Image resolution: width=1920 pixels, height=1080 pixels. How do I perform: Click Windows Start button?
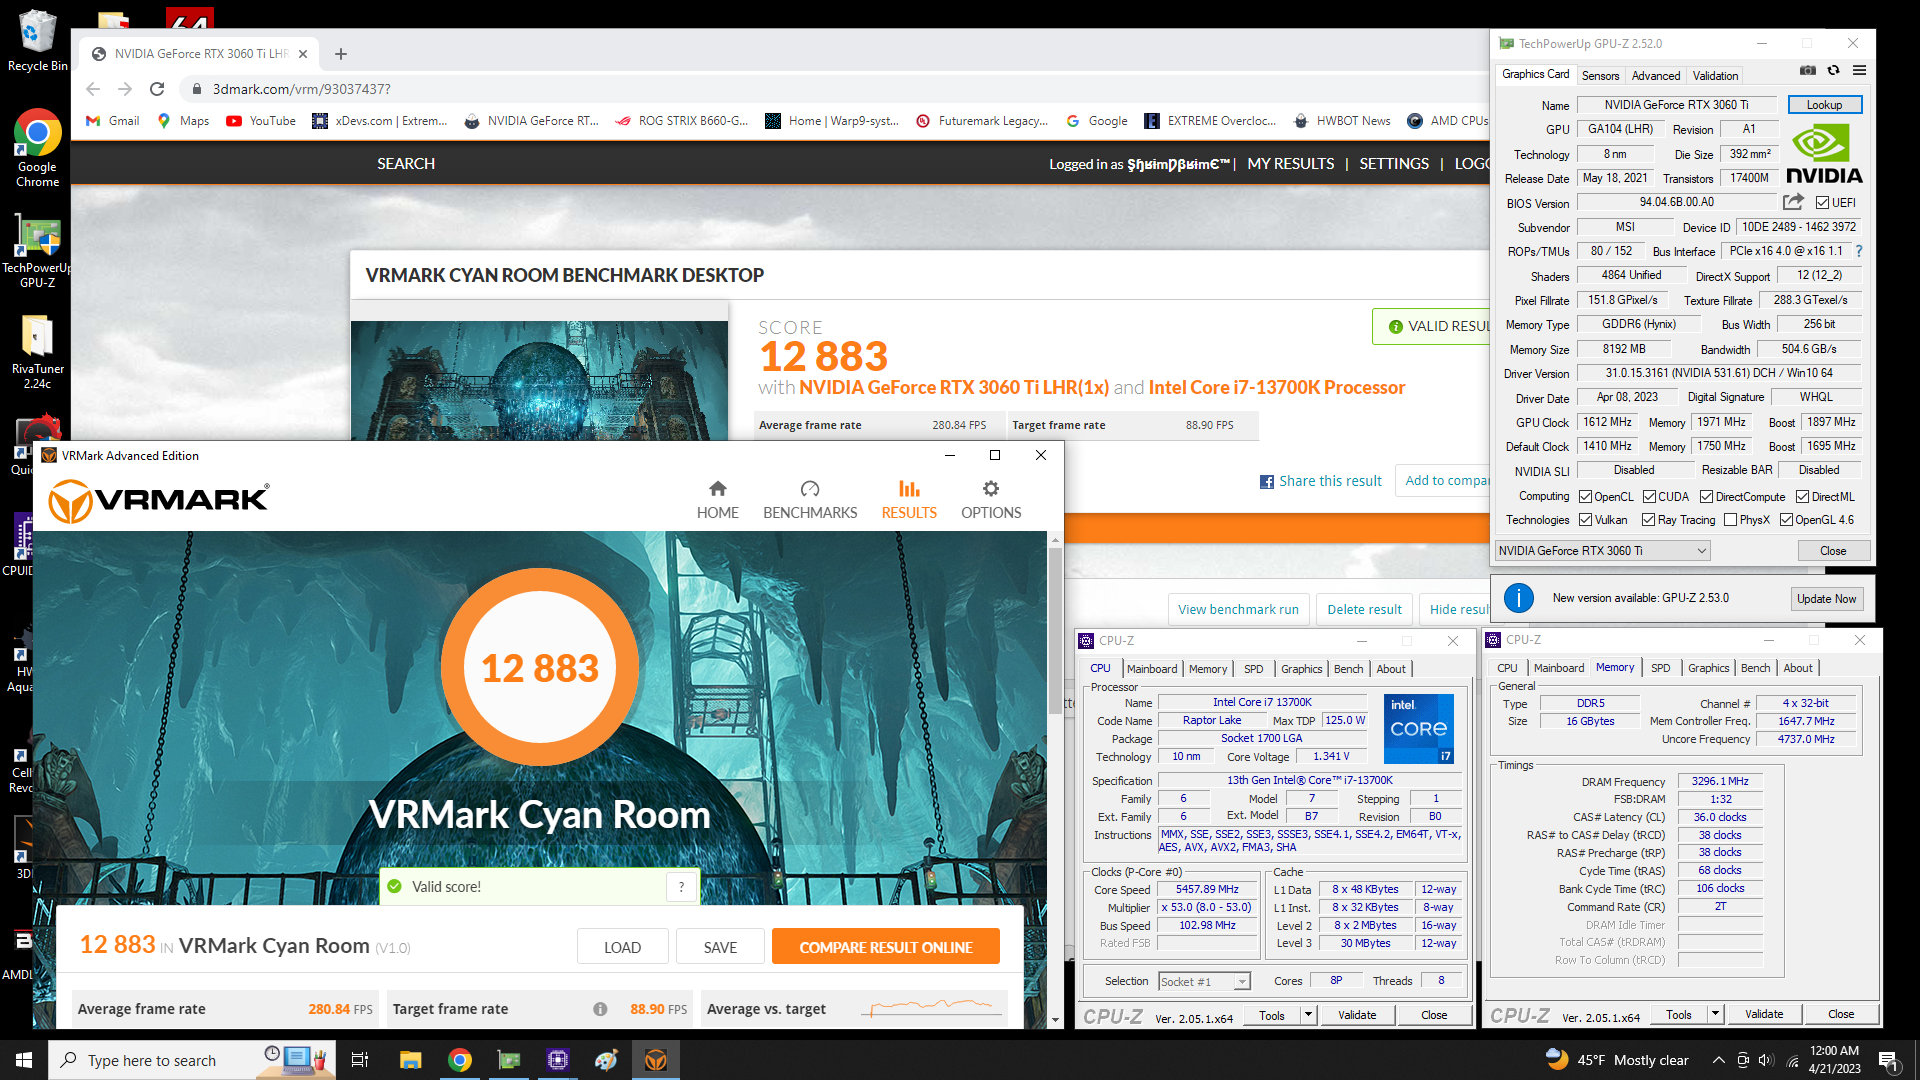point(24,1060)
